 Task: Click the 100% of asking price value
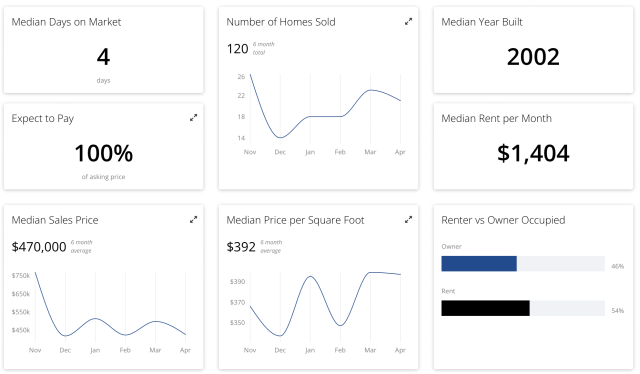[x=104, y=154]
